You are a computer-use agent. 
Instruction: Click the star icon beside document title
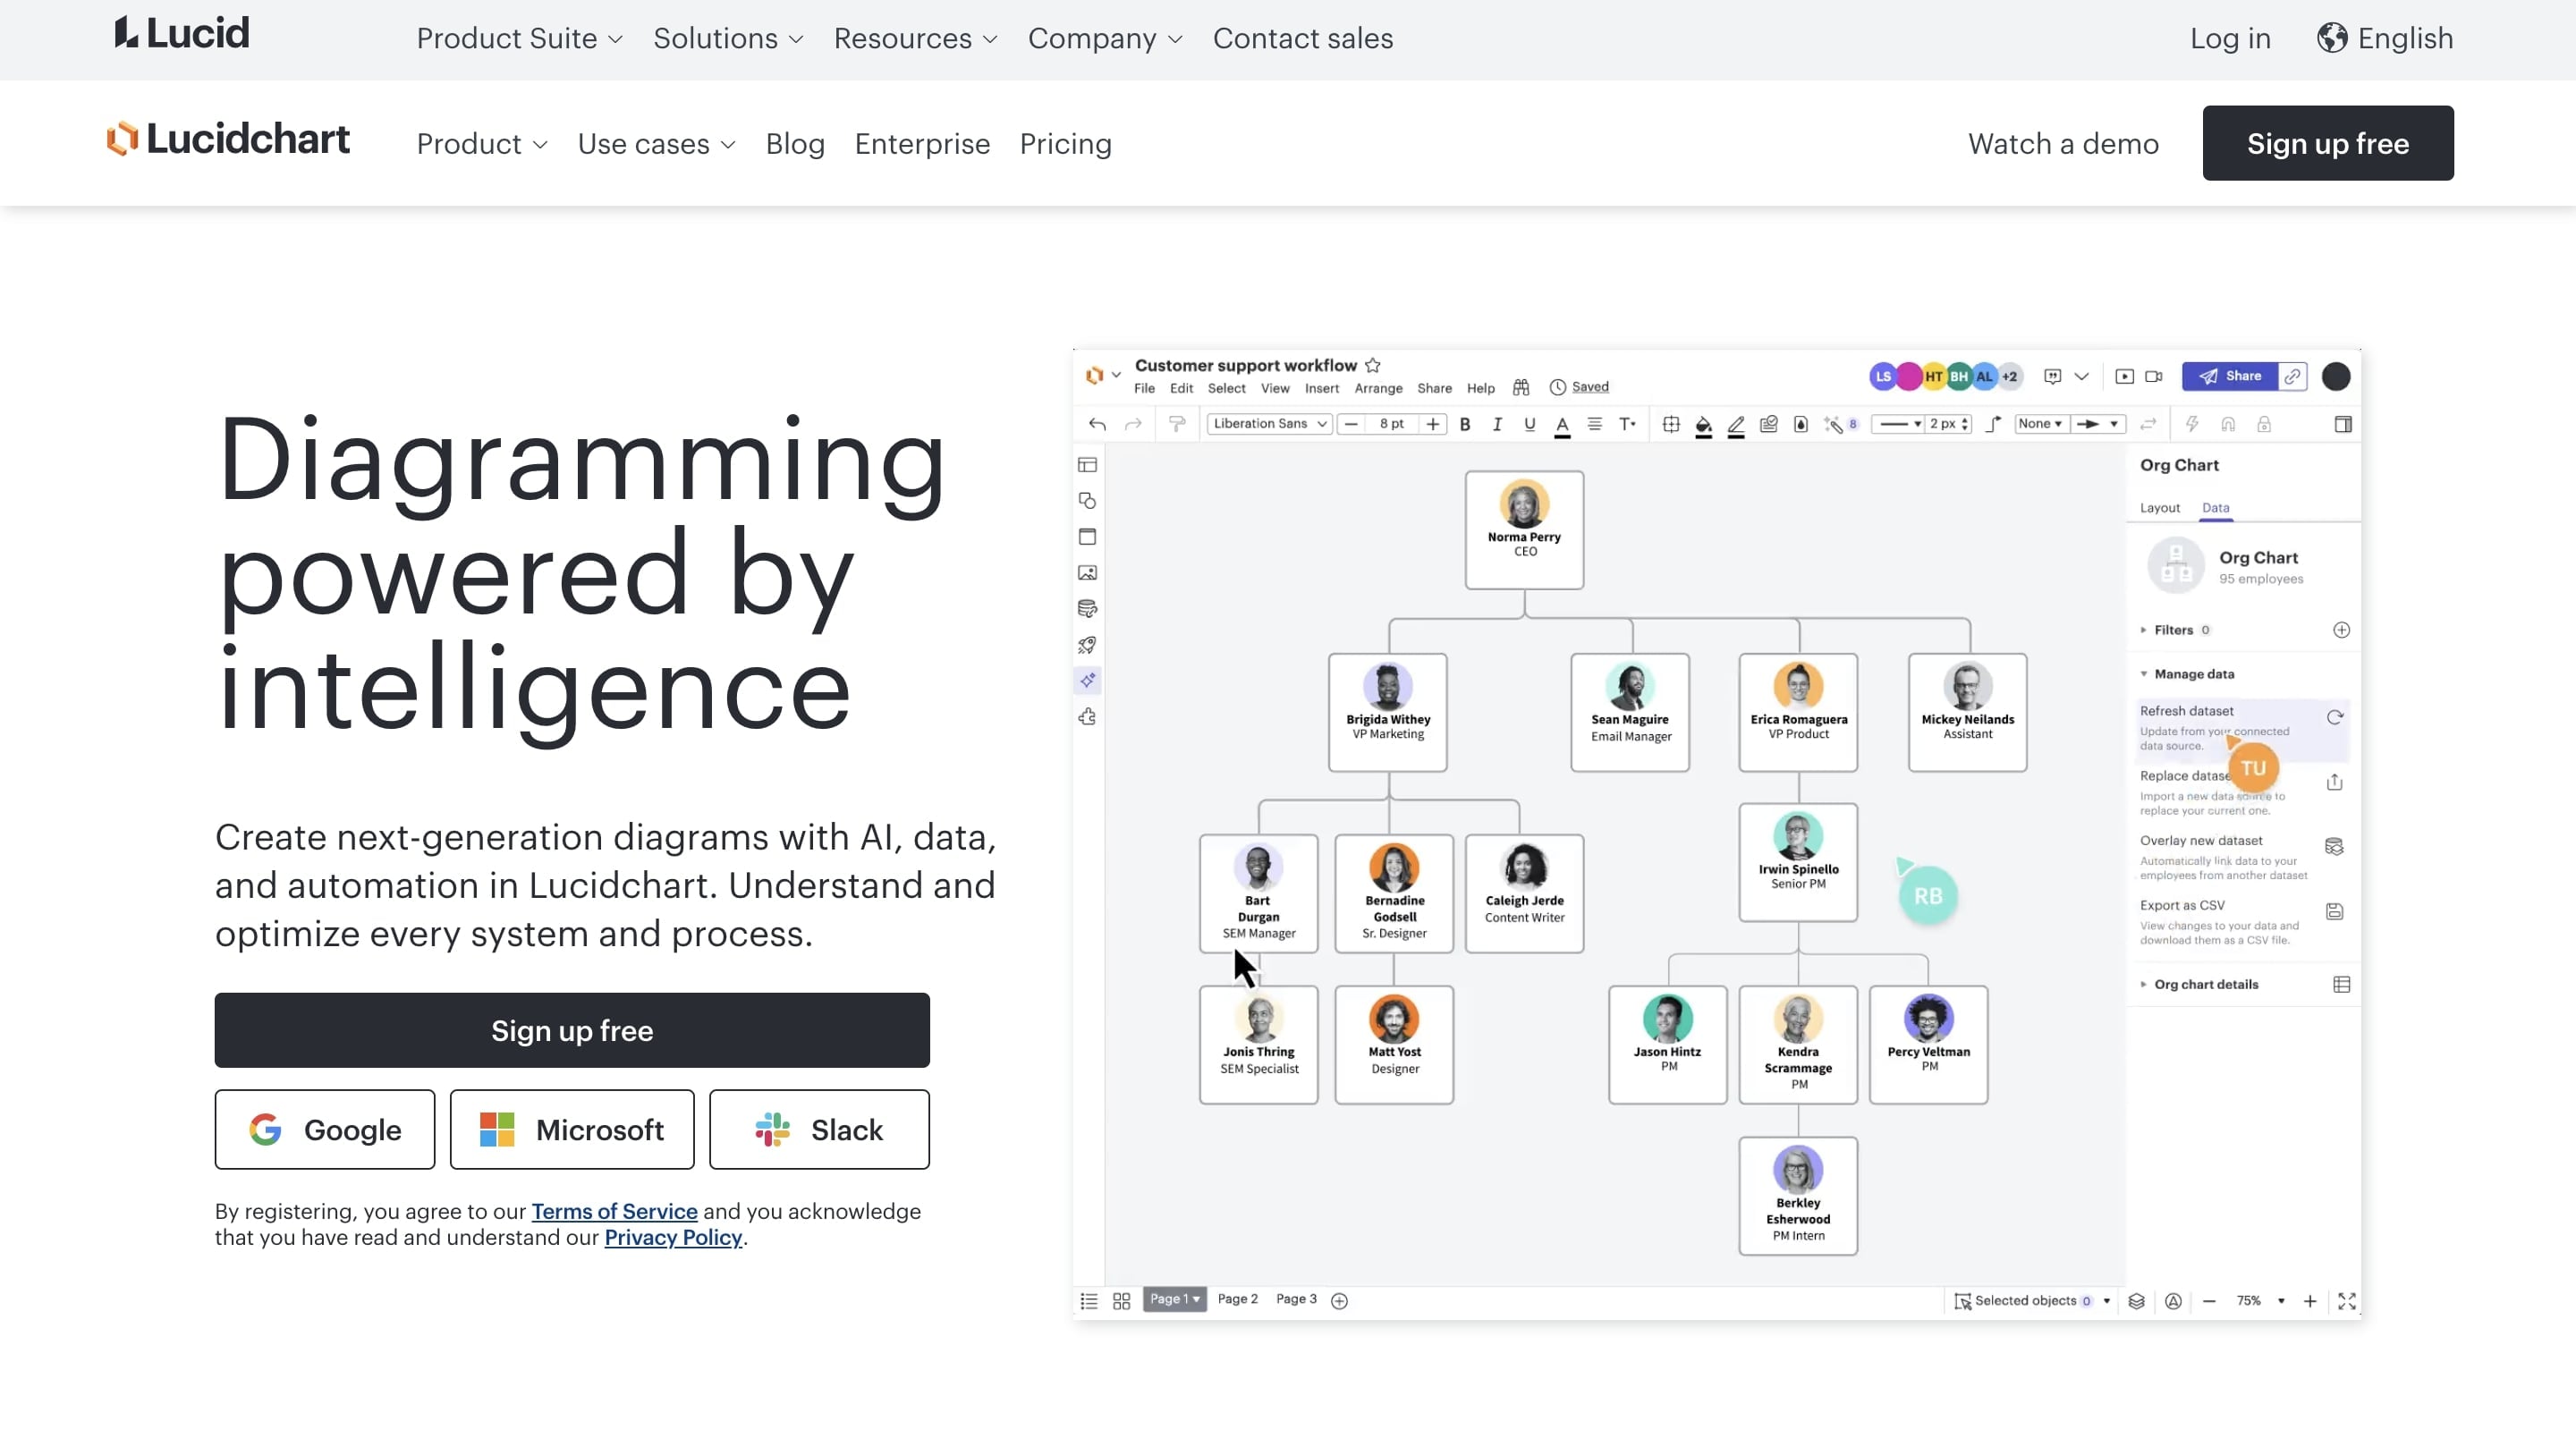(1373, 365)
